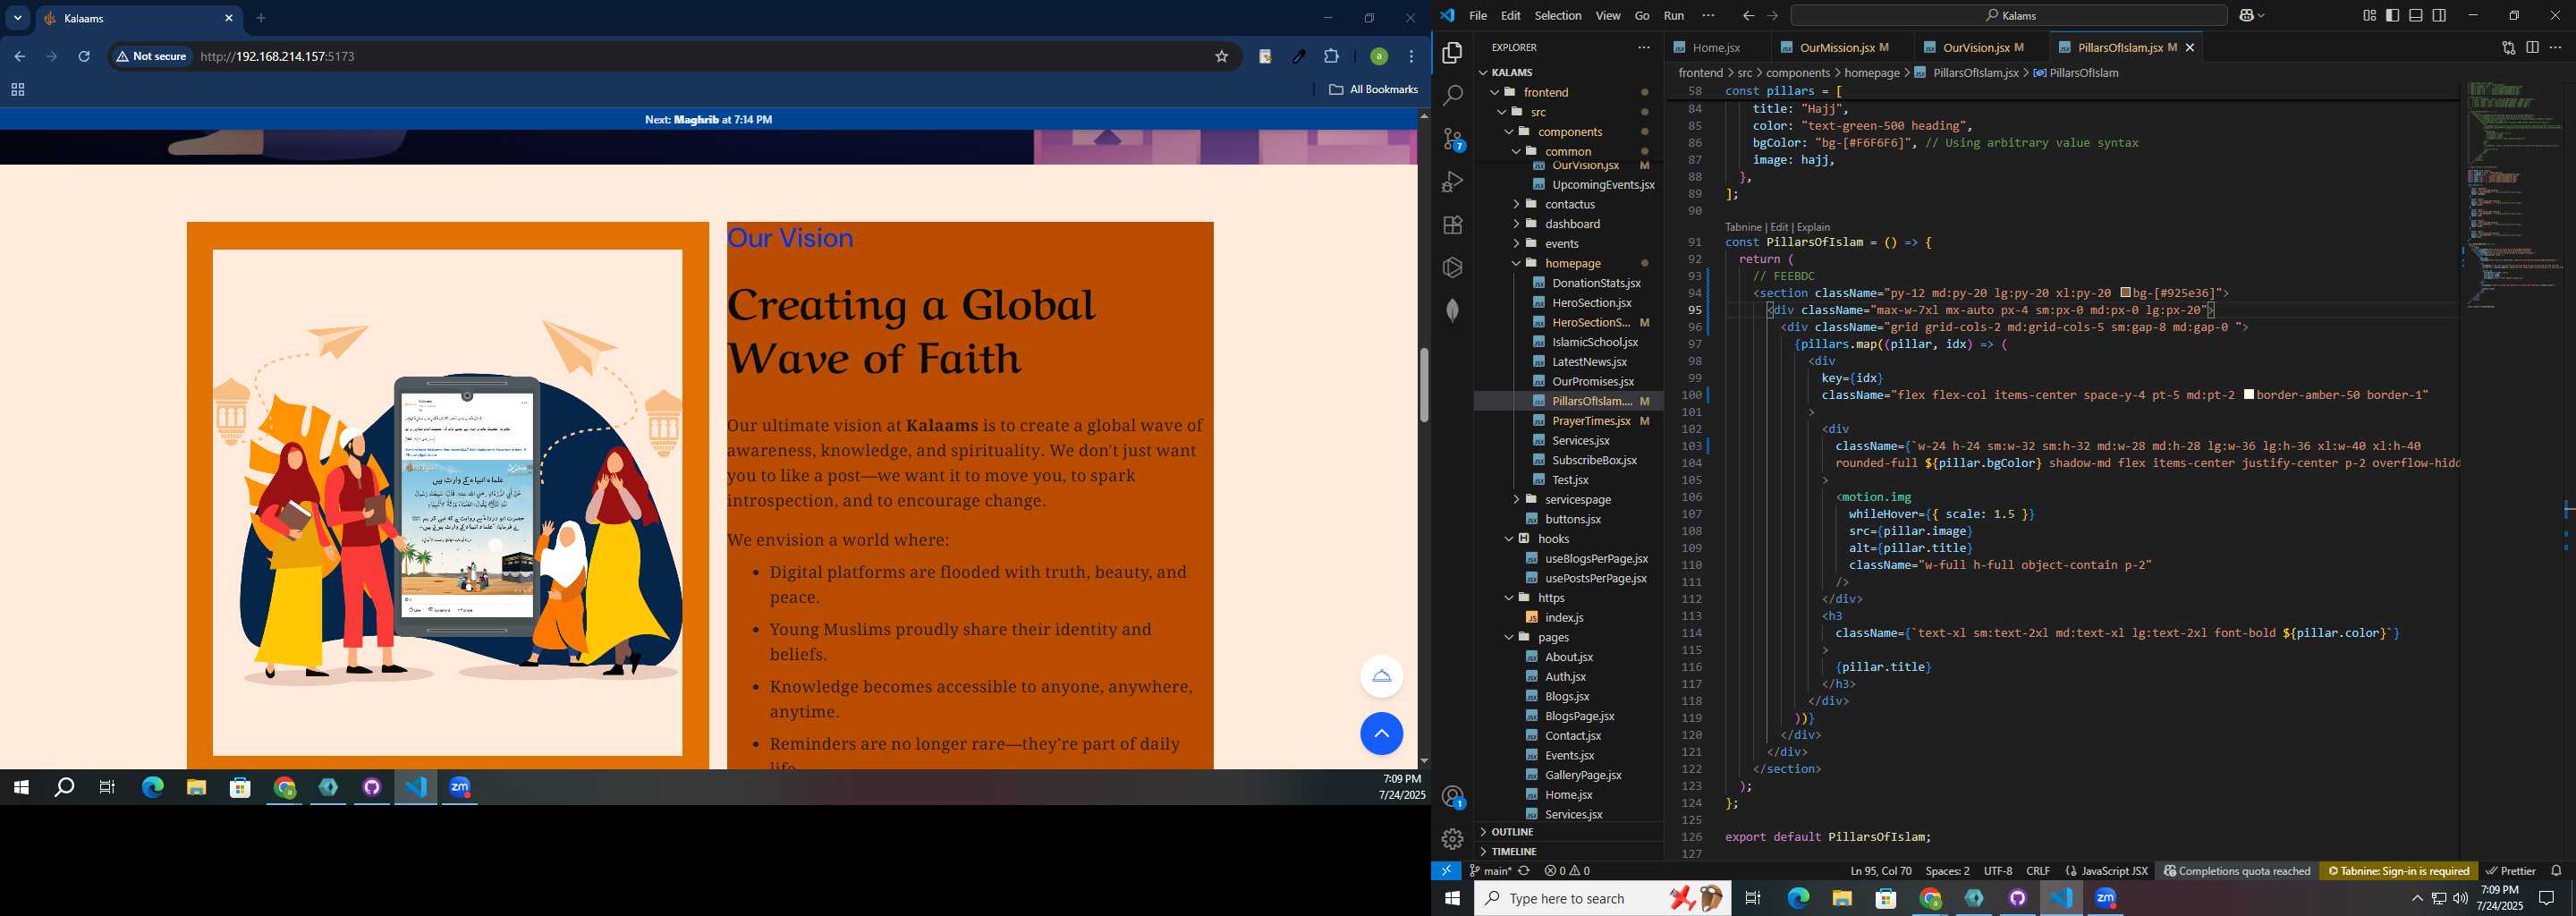The width and height of the screenshot is (2576, 916).
Task: Expand the servicespage folder
Action: [1577, 499]
